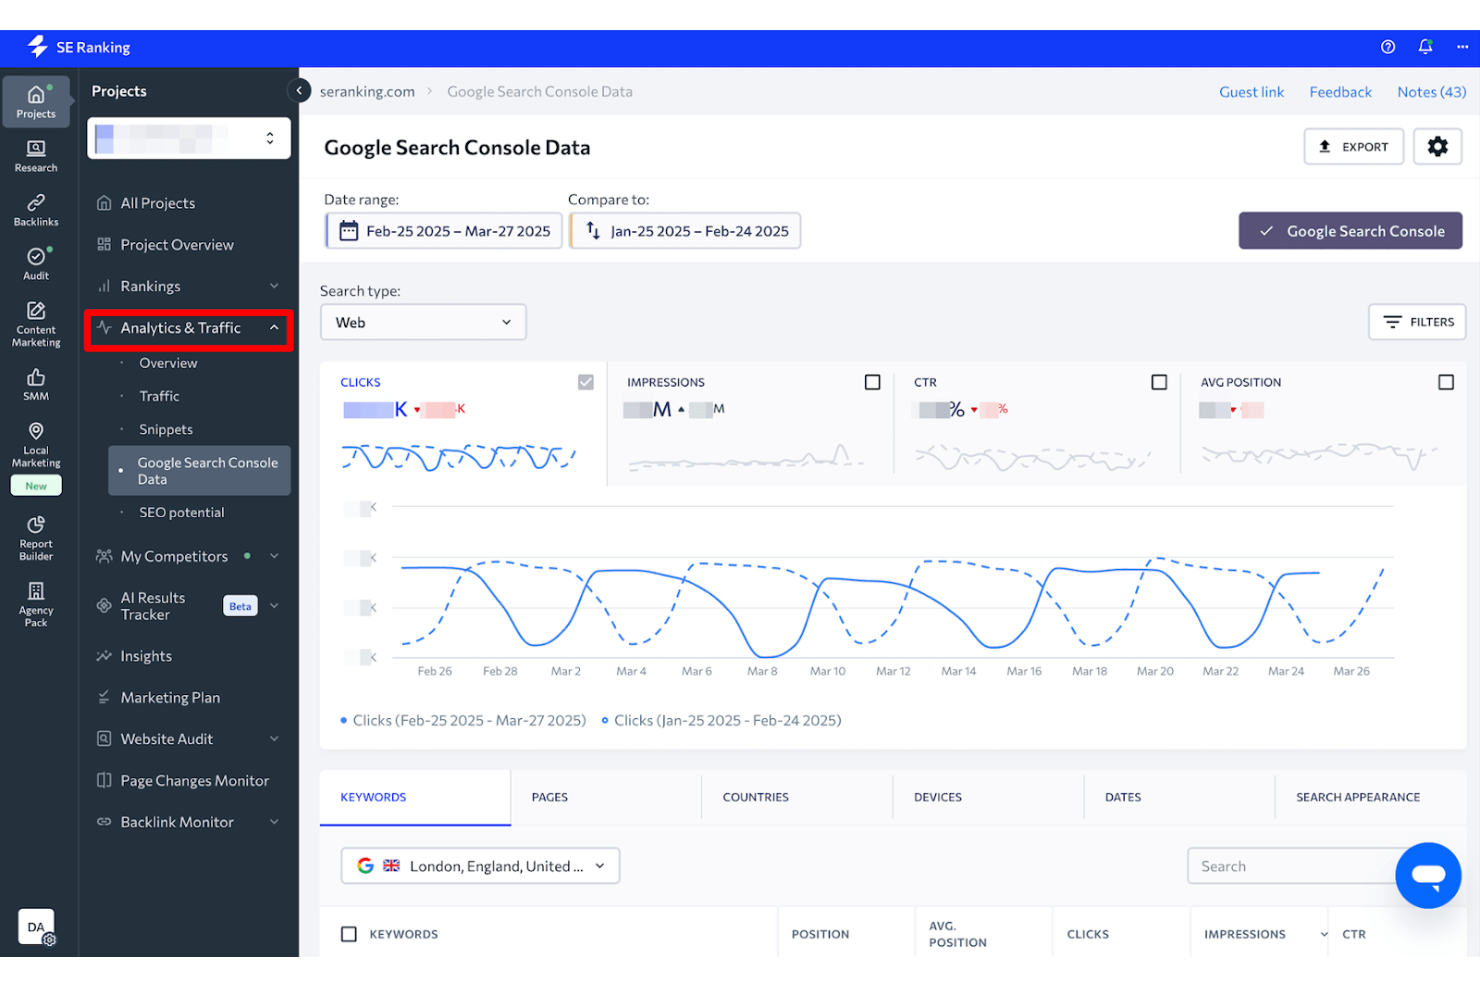Image resolution: width=1480 pixels, height=987 pixels.
Task: Expand the AI Results Tracker menu
Action: pyautogui.click(x=189, y=606)
